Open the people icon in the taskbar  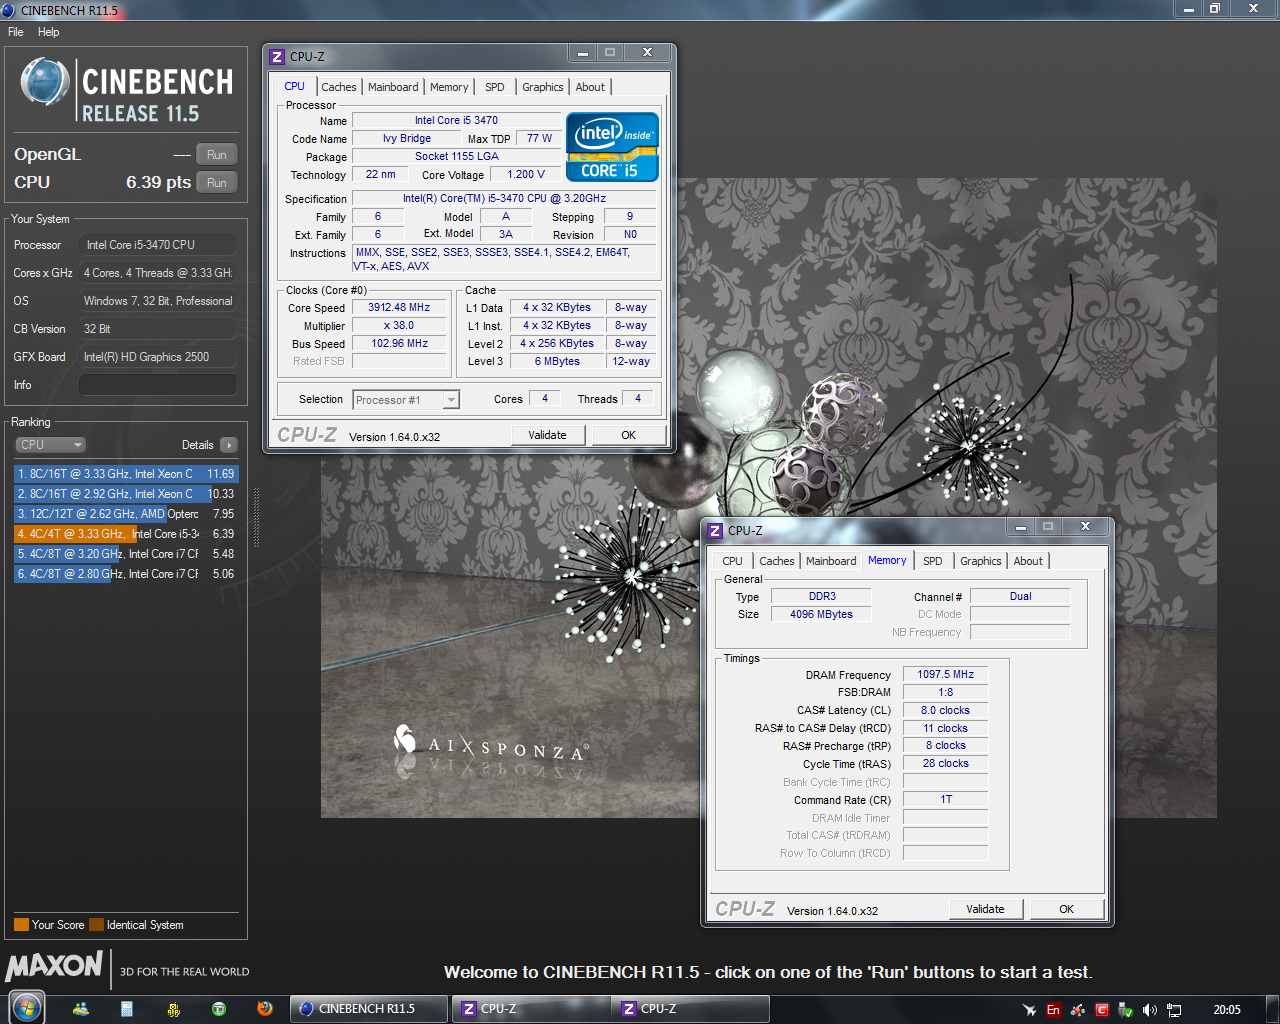point(81,1009)
